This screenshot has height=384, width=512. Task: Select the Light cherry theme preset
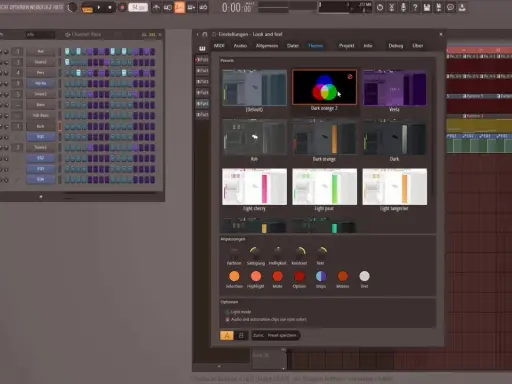(254, 187)
